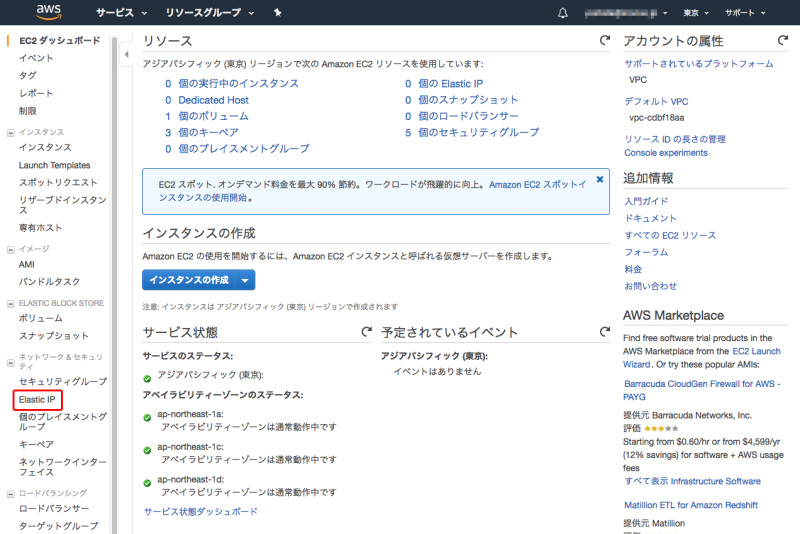Open イベント in the sidebar

point(36,58)
